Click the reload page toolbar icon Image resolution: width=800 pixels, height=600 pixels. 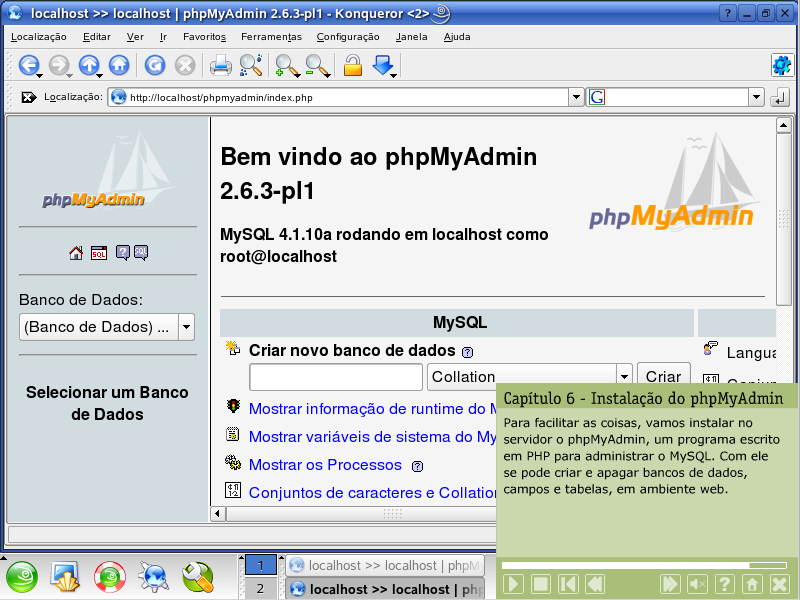click(x=154, y=66)
